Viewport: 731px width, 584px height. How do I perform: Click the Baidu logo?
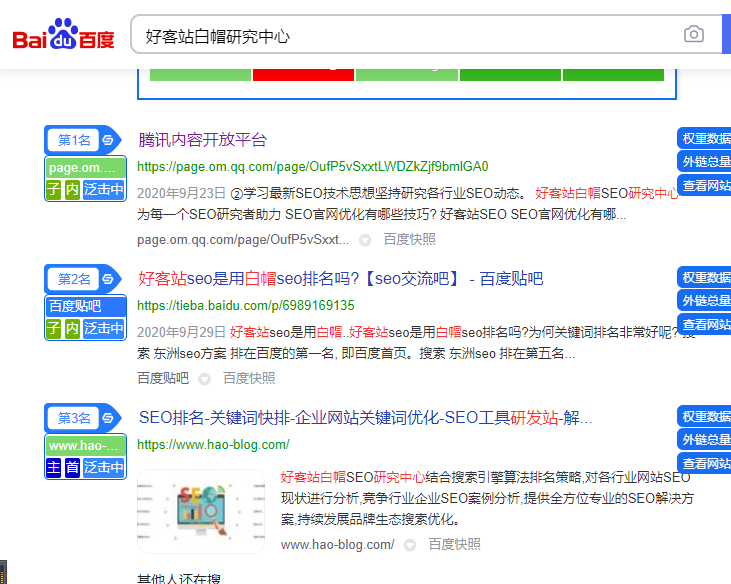63,34
